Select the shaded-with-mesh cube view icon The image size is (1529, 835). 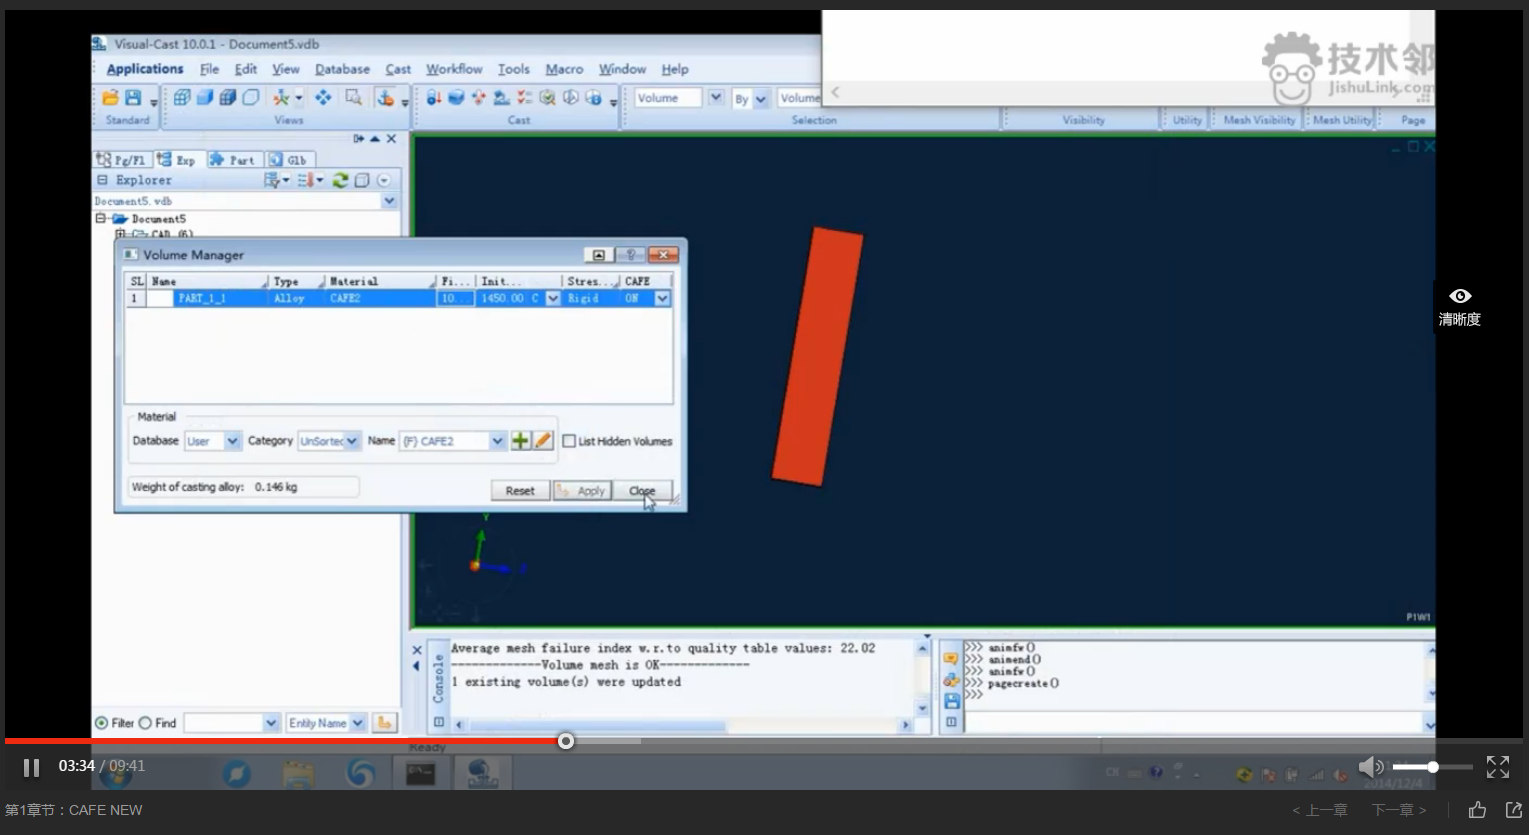click(228, 98)
